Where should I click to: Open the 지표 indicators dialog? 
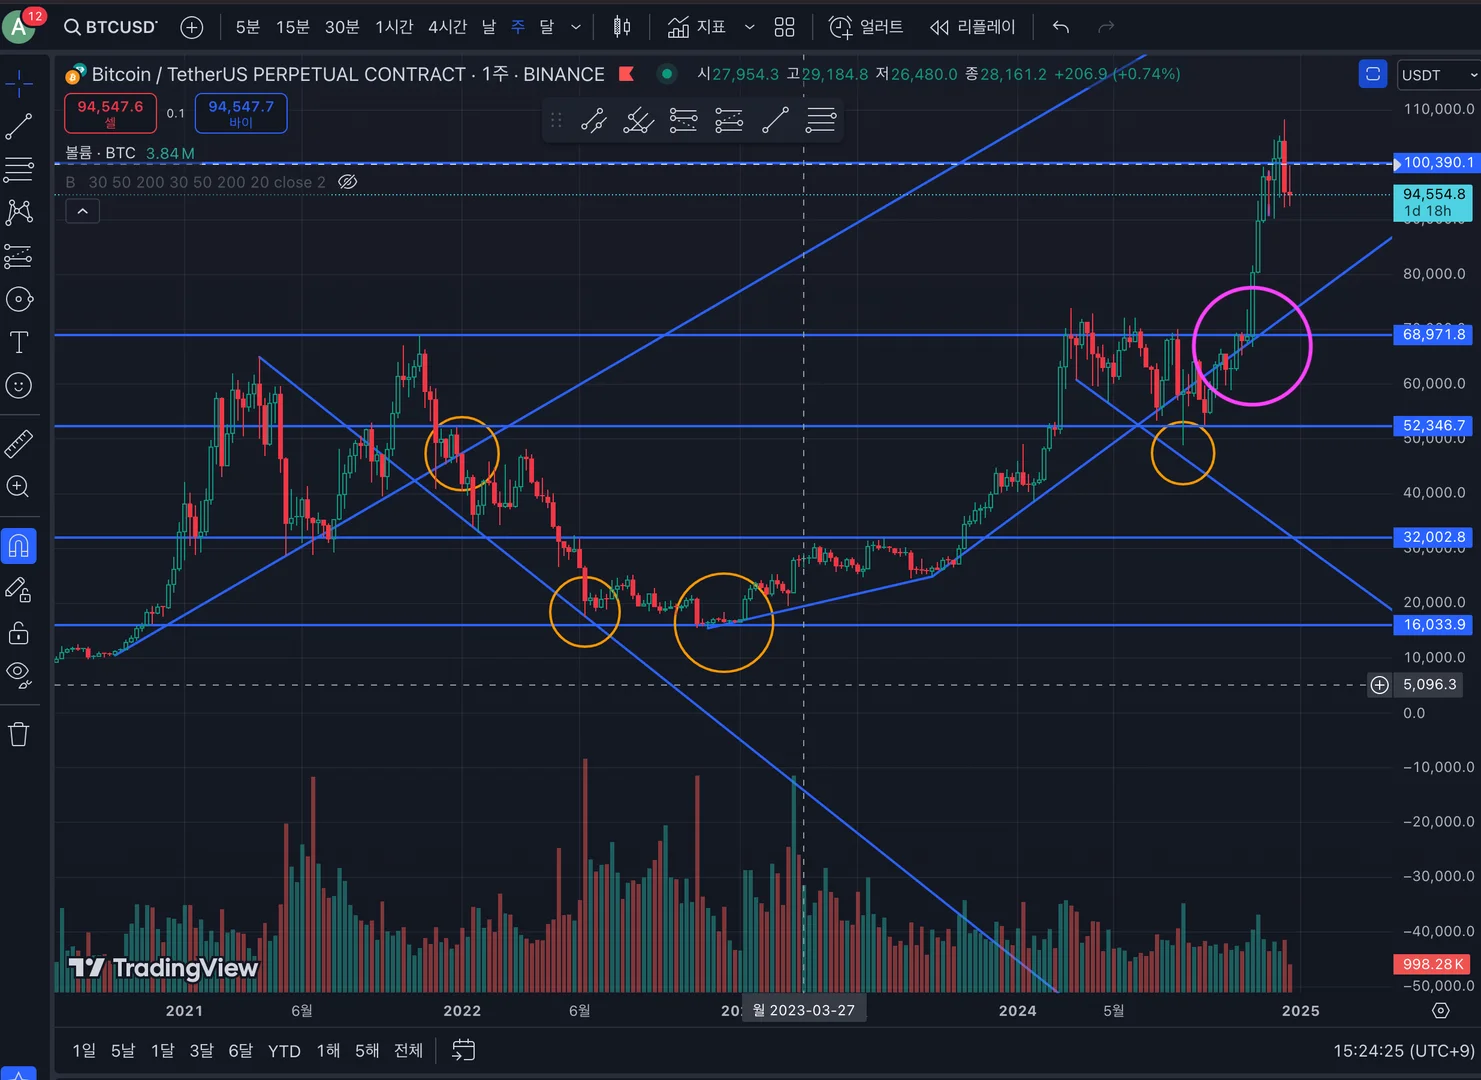(x=697, y=27)
